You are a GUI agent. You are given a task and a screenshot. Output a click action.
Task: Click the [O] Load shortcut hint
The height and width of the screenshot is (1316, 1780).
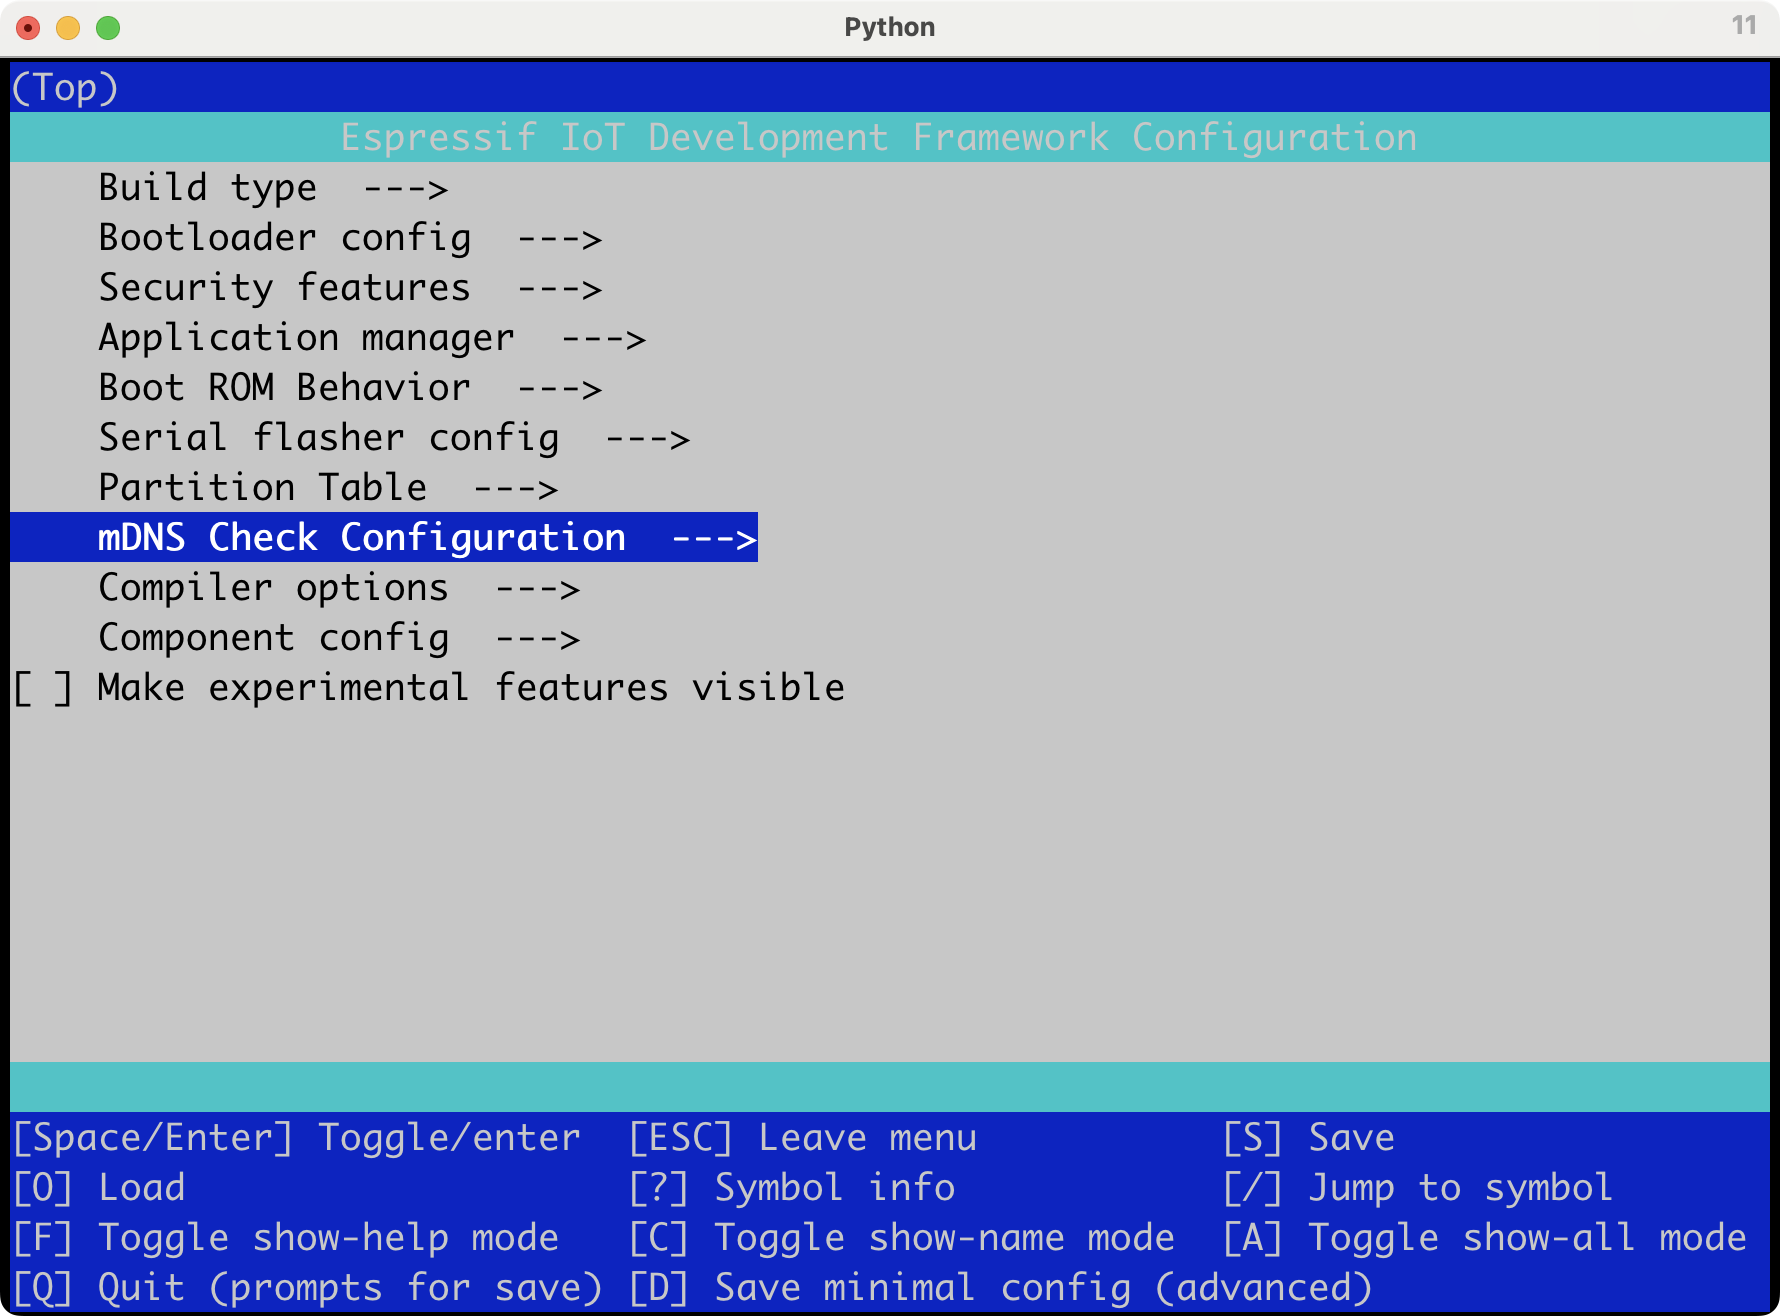click(99, 1188)
